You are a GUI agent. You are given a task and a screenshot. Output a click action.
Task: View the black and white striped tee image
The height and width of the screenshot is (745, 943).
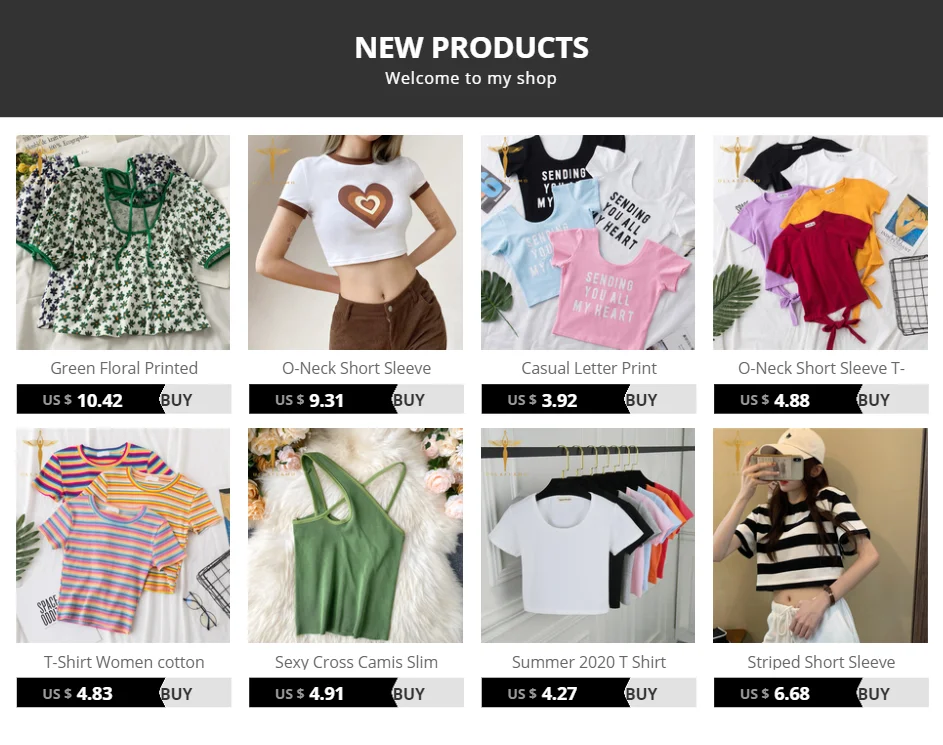point(820,536)
